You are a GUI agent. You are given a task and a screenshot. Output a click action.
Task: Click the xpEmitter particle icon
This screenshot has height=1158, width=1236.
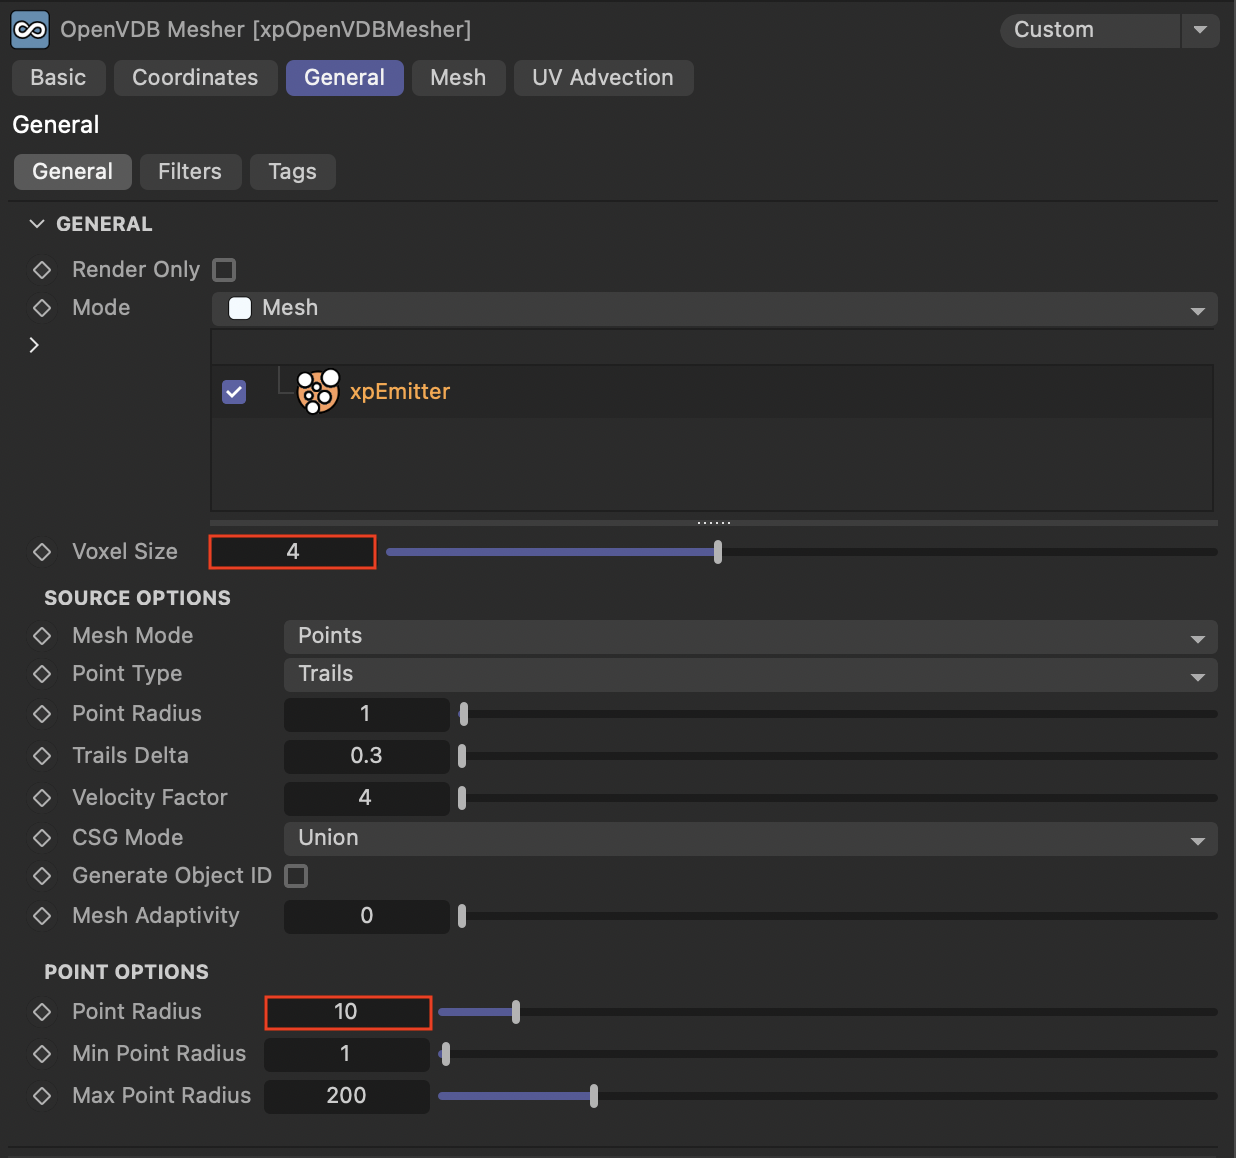[318, 391]
